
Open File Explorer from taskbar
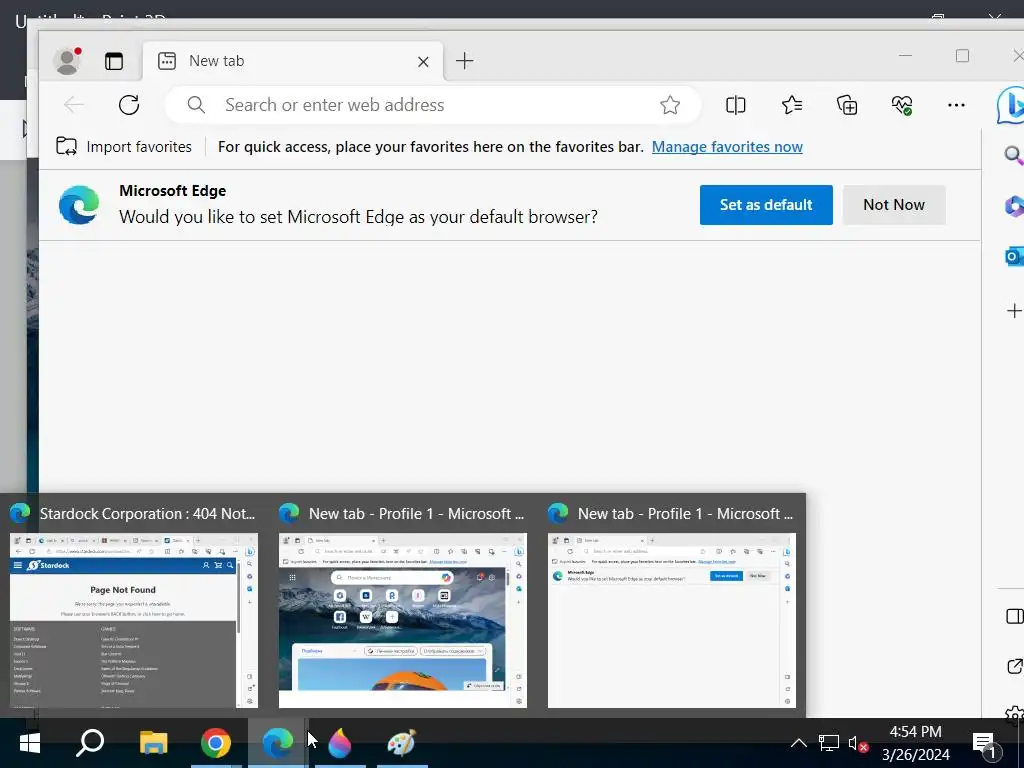point(153,743)
